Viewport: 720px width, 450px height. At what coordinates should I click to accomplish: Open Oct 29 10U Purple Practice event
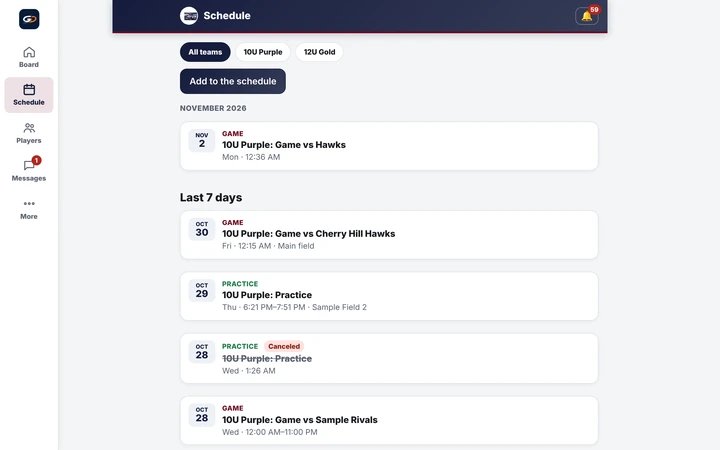(x=389, y=296)
